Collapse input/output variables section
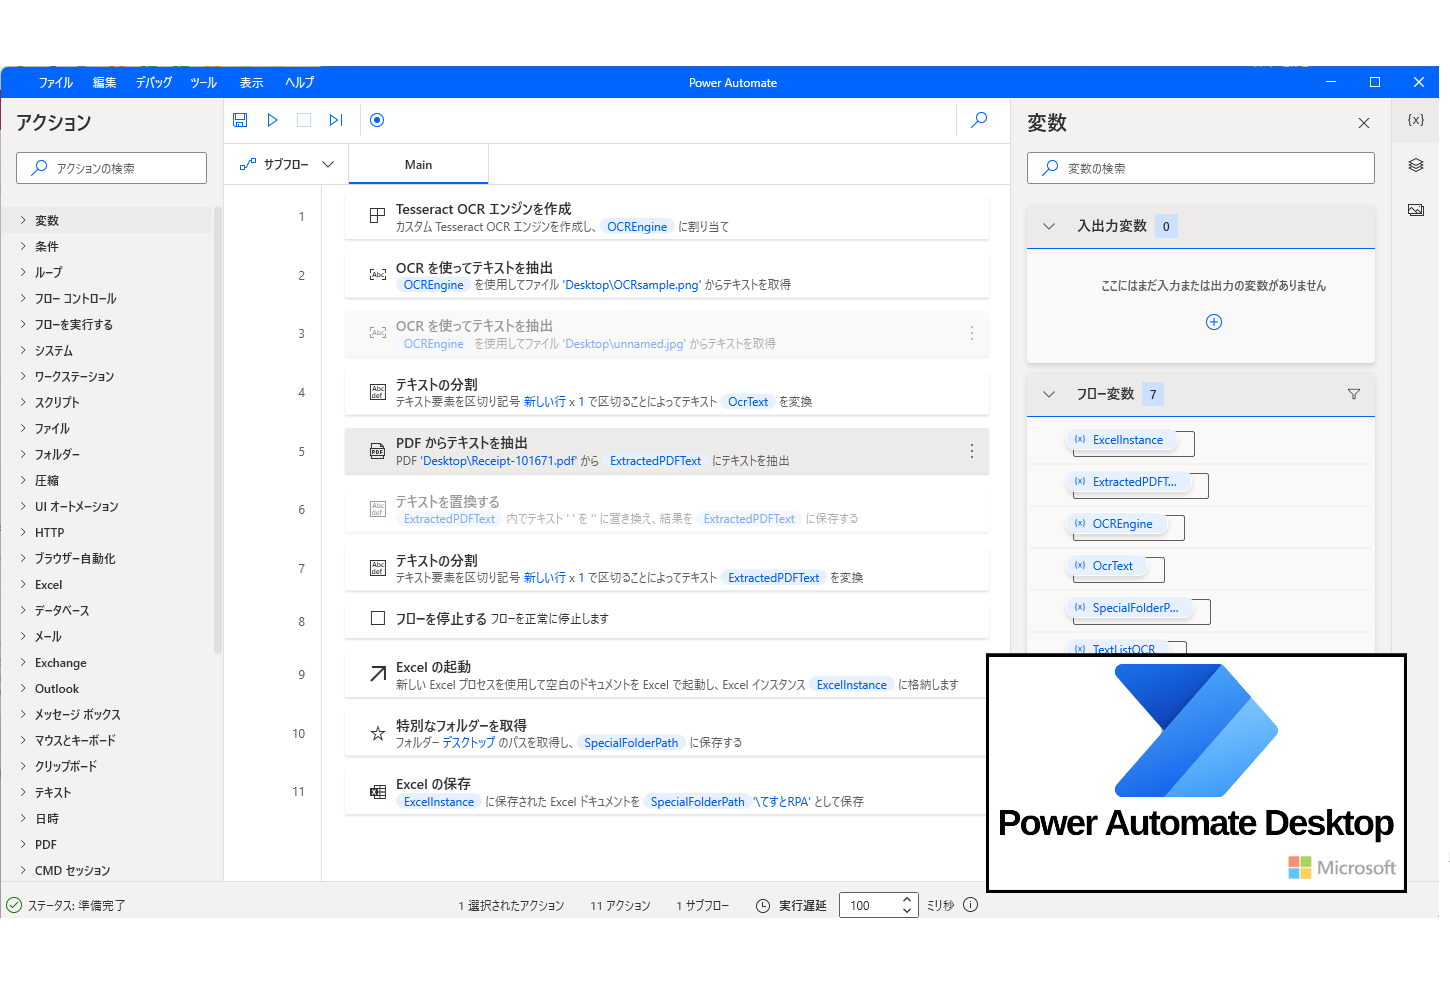1450x1000 pixels. (x=1049, y=226)
